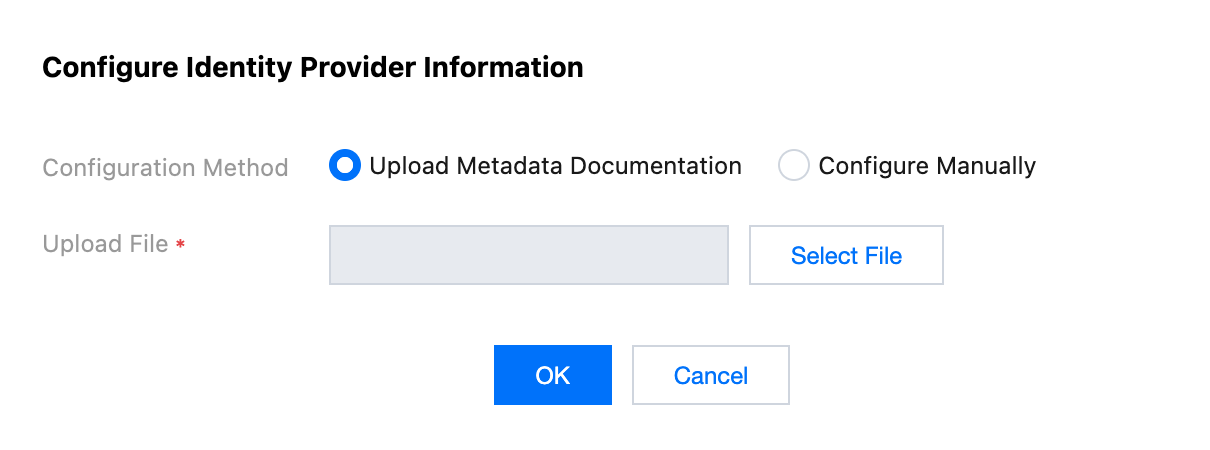
Task: Click the Upload File field label
Action: 105,244
